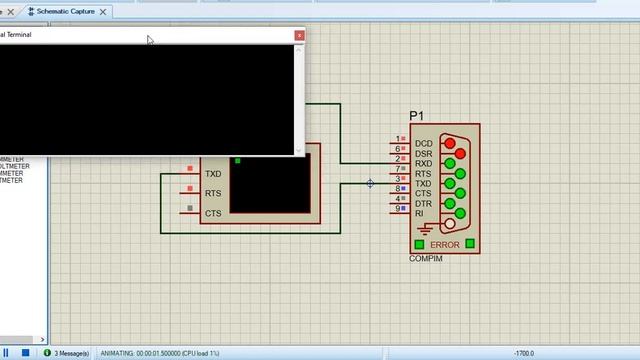Image resolution: width=640 pixels, height=360 pixels.
Task: Click the black screen of the virtual terminal component
Action: (270, 184)
